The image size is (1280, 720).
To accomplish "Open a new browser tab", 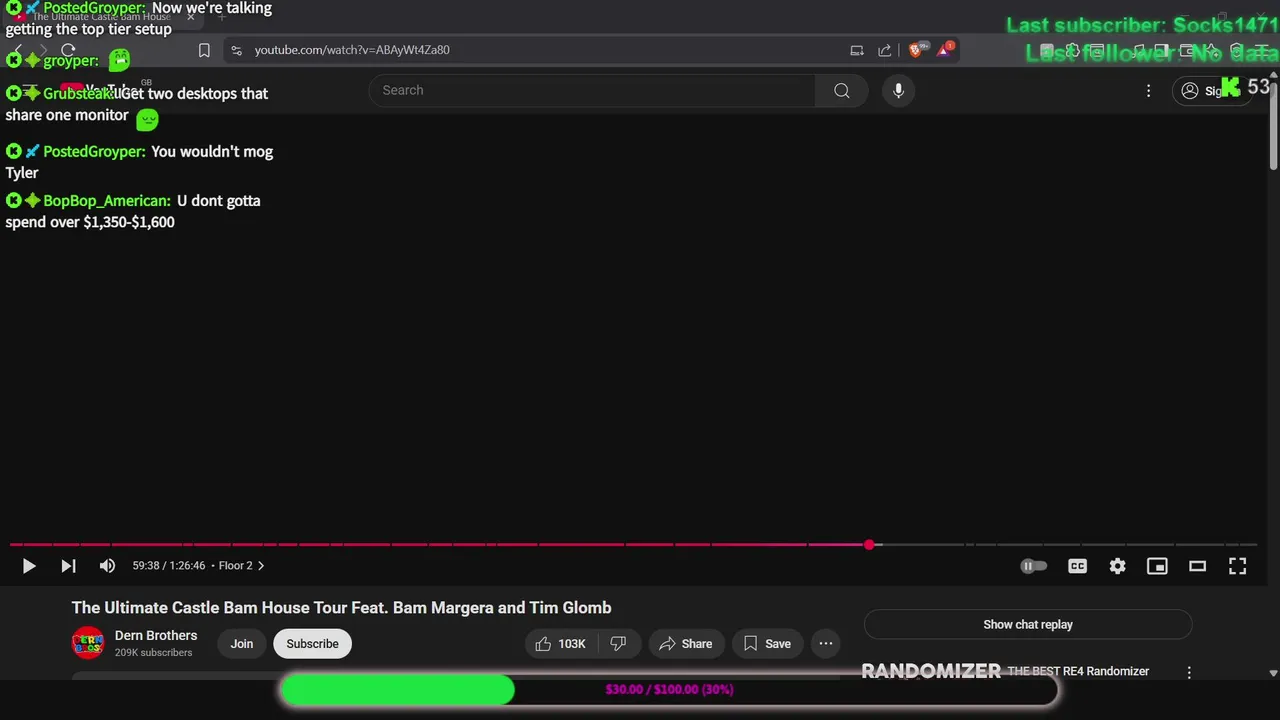I will pyautogui.click(x=222, y=17).
